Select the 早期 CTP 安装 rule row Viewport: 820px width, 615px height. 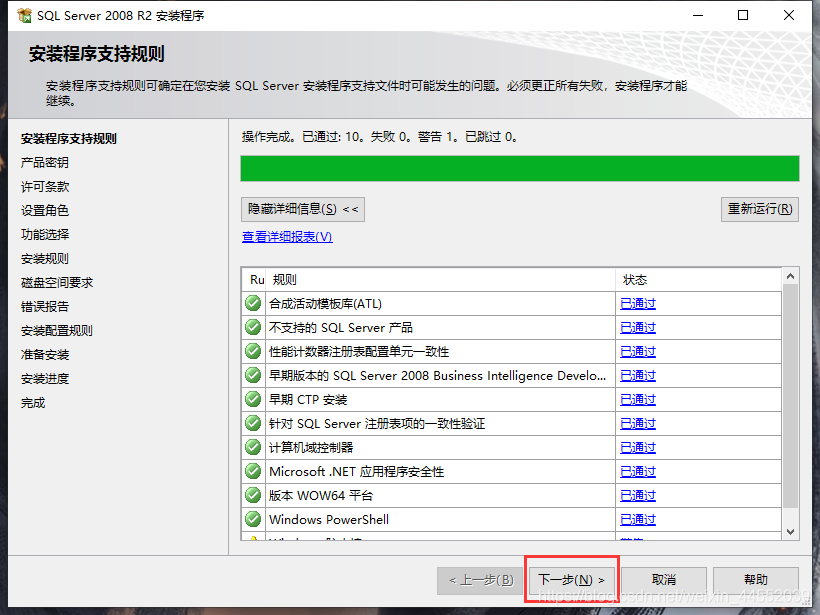(x=511, y=400)
